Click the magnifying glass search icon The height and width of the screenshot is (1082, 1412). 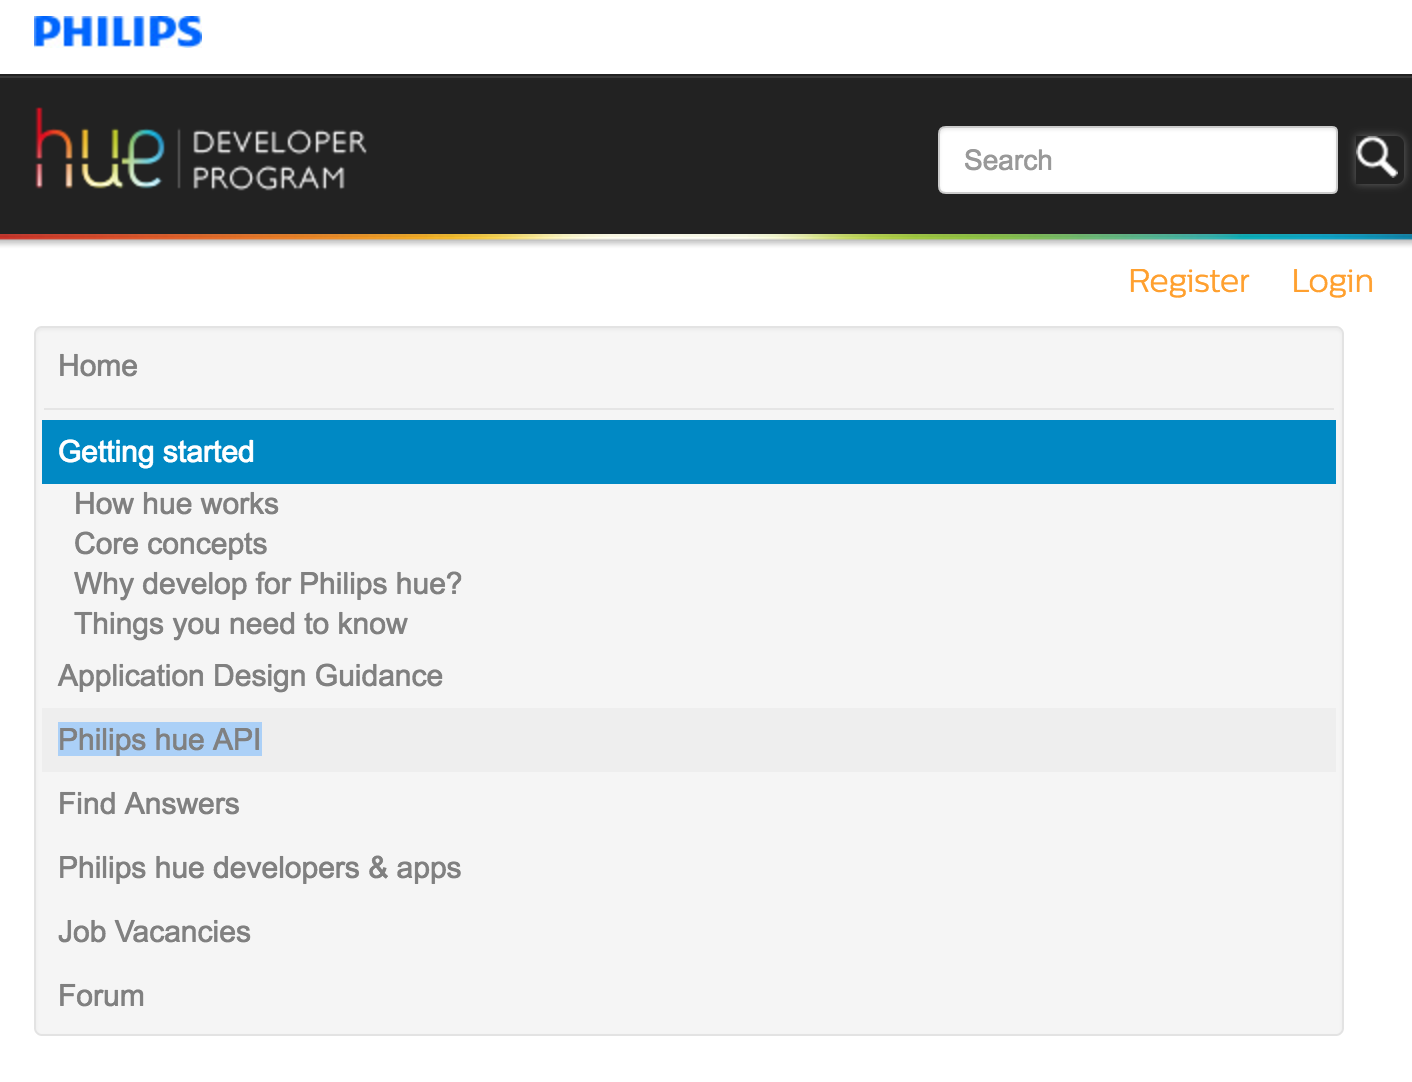click(x=1378, y=159)
